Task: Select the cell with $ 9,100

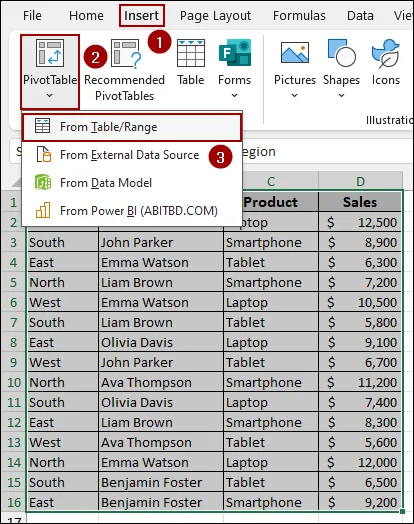Action: coord(360,343)
